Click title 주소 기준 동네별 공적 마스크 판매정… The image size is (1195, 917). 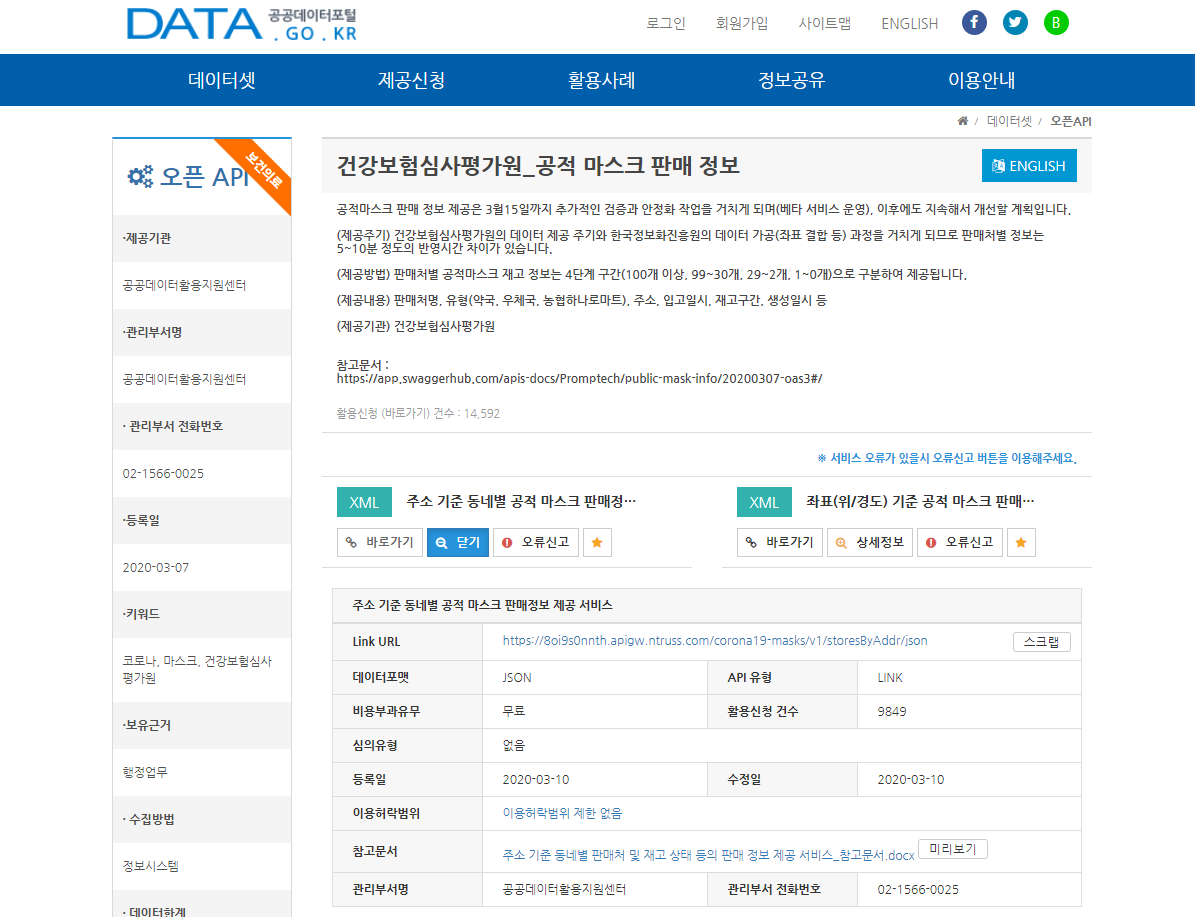tap(521, 501)
